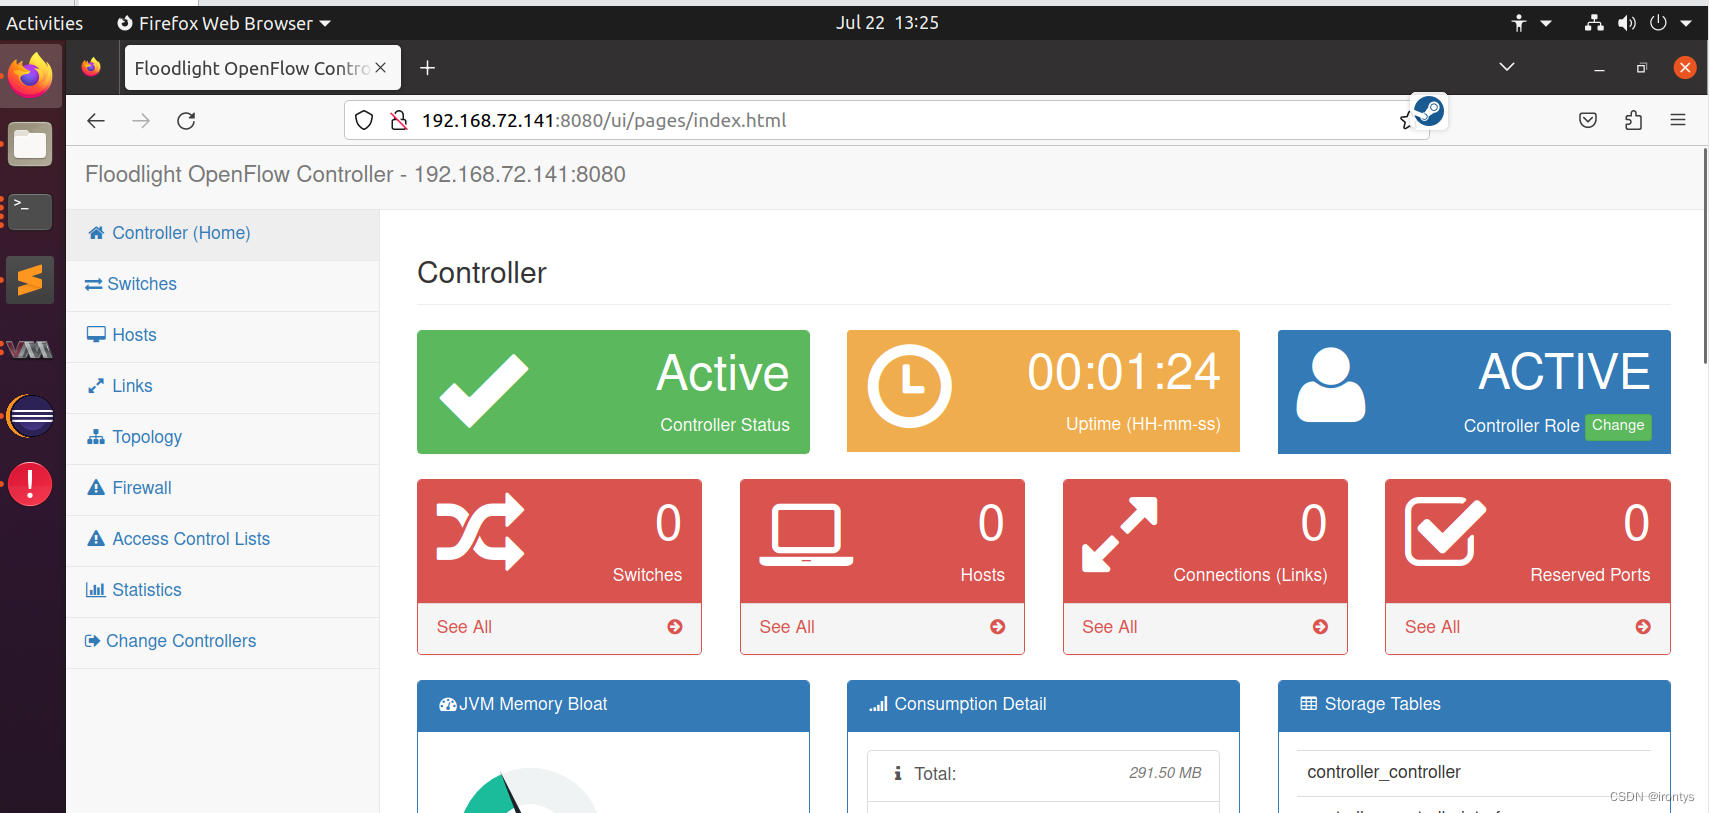
Task: Click the warning triangle icon beside Firewall
Action: pos(96,488)
